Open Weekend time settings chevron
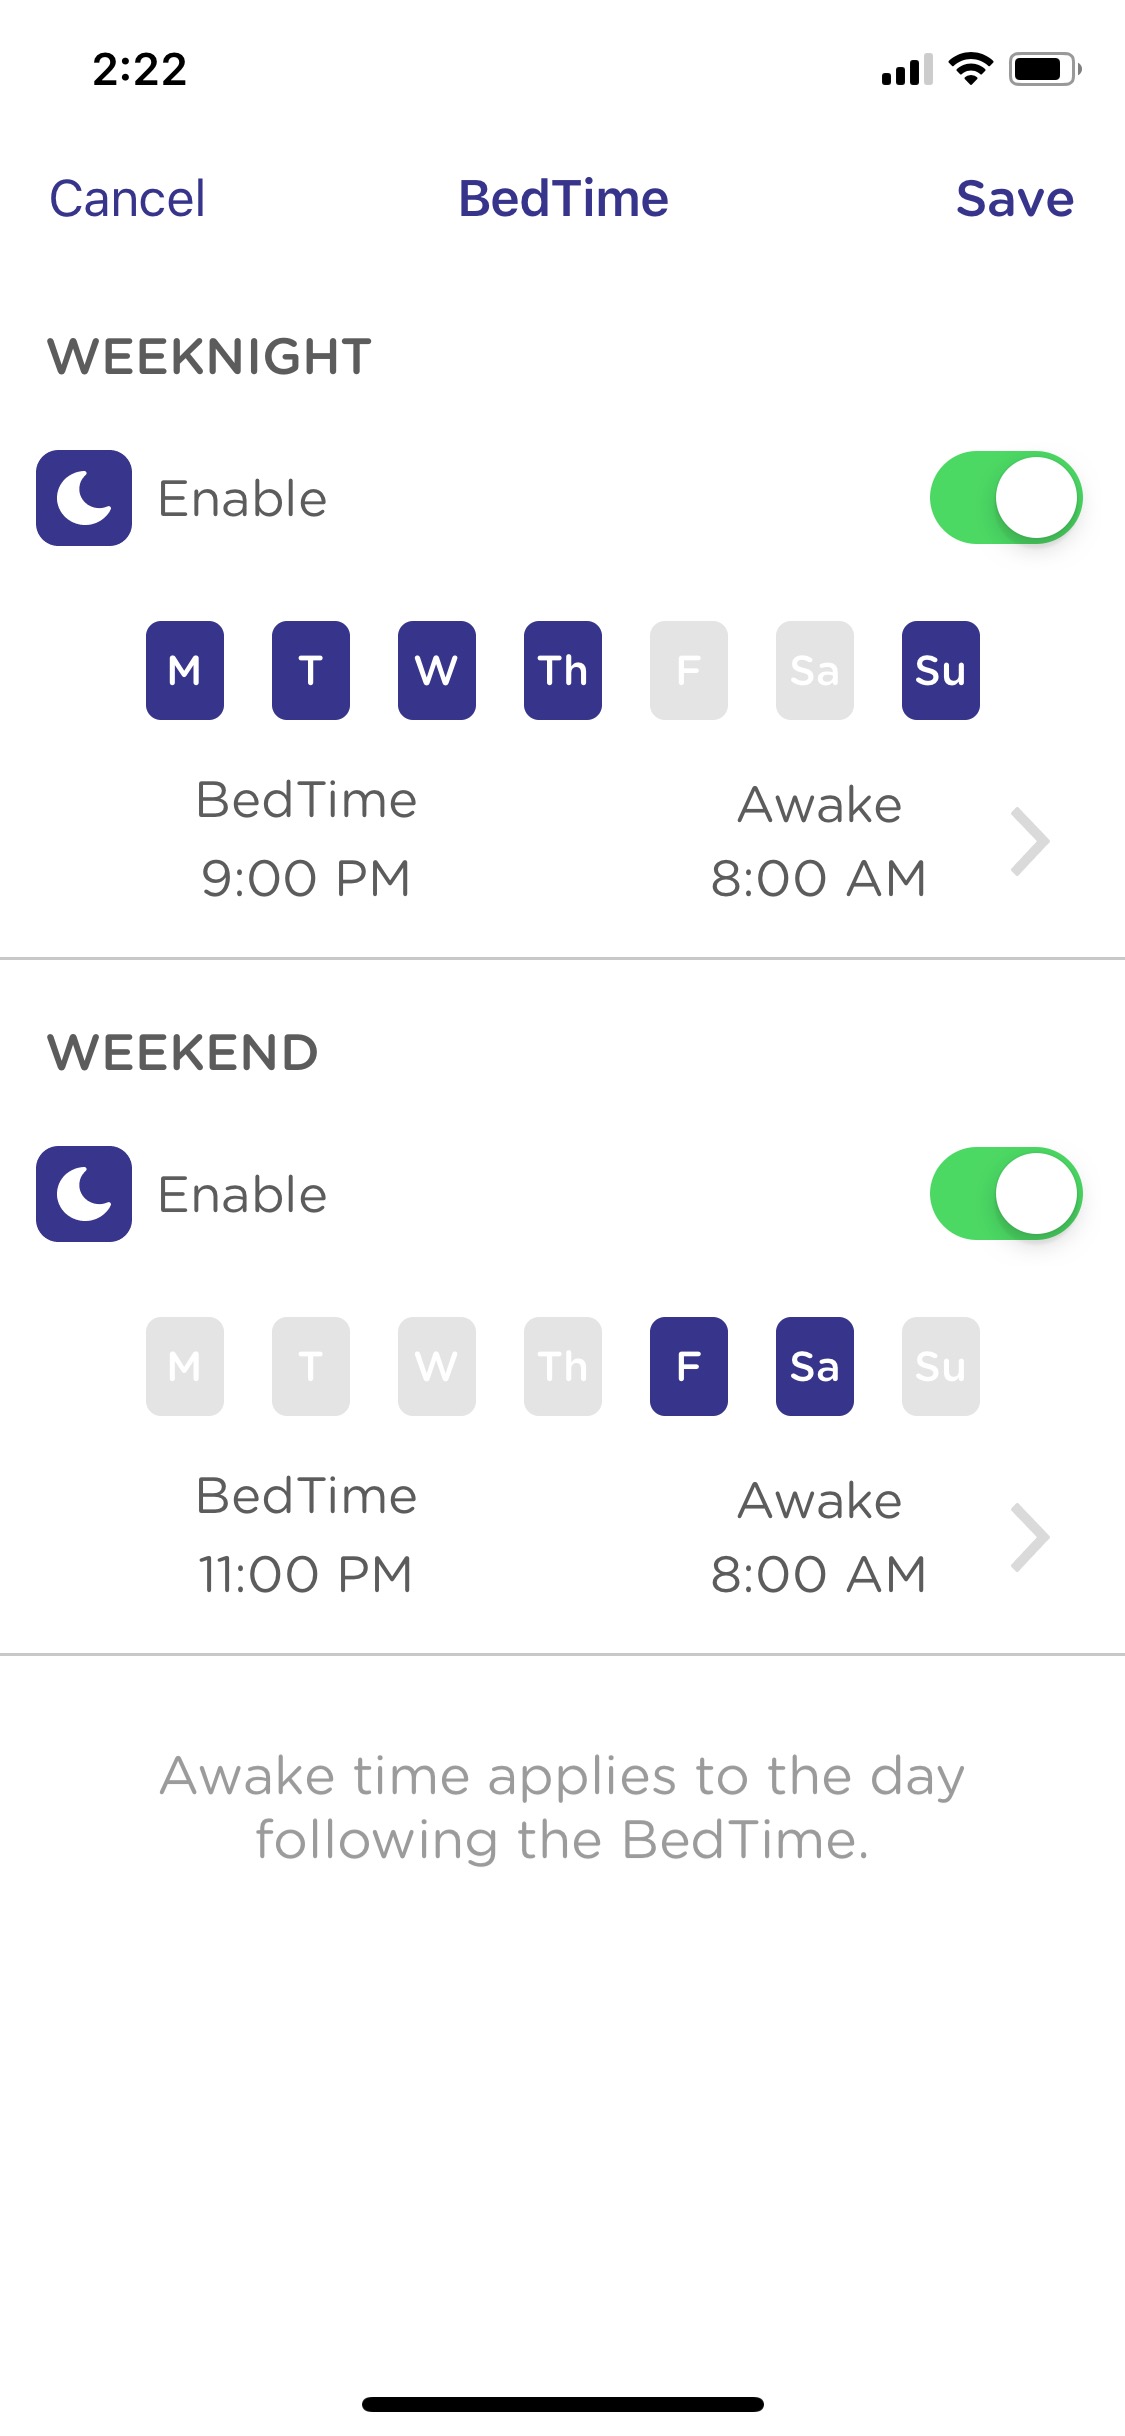The width and height of the screenshot is (1125, 2436). tap(1030, 1537)
